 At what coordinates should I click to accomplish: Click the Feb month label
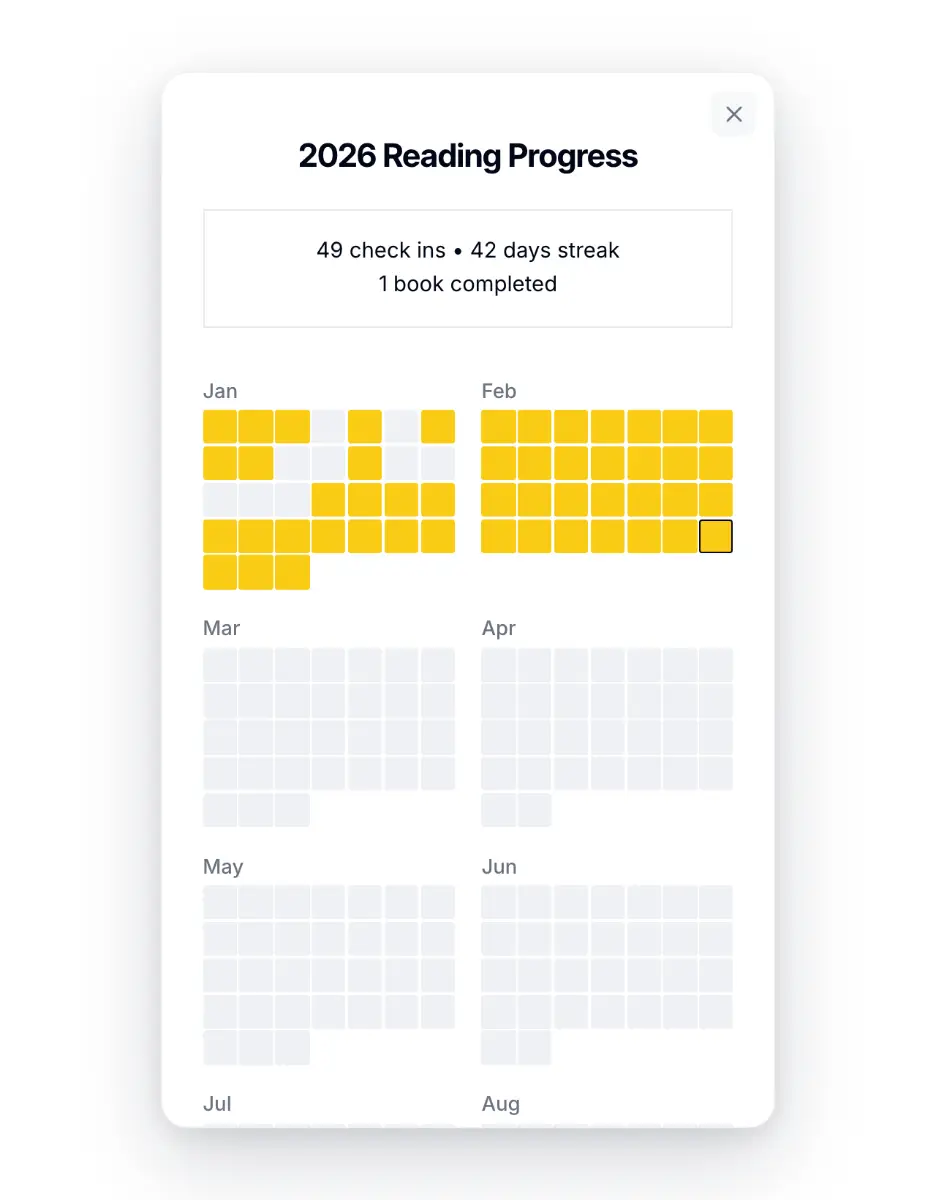pyautogui.click(x=499, y=391)
